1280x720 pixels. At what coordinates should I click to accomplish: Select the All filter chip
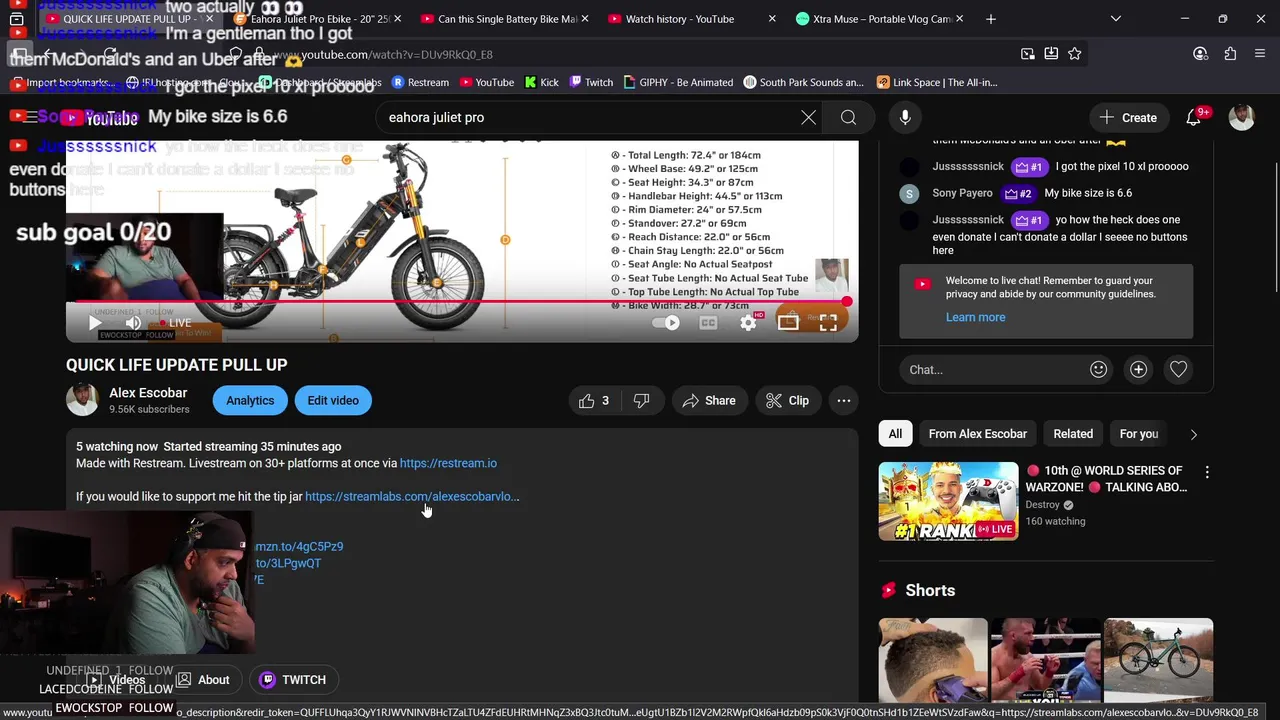click(x=895, y=434)
